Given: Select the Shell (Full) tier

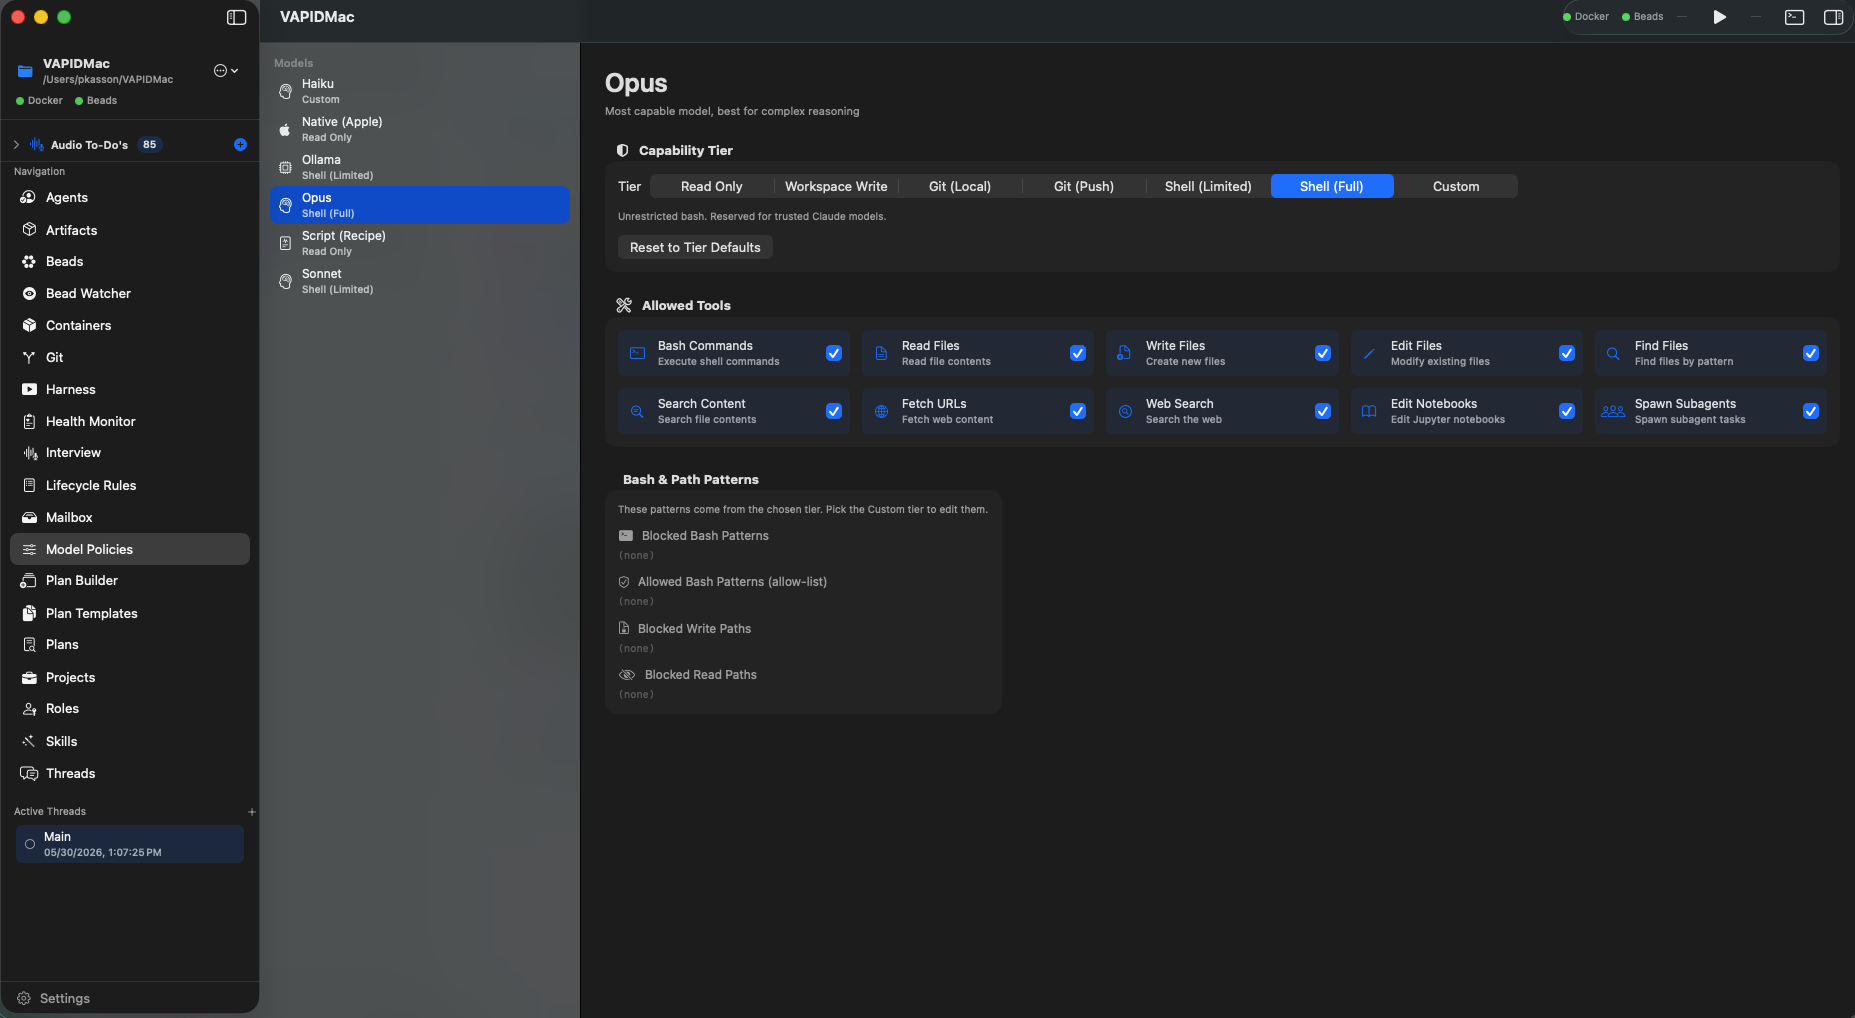Looking at the screenshot, I should [1332, 186].
